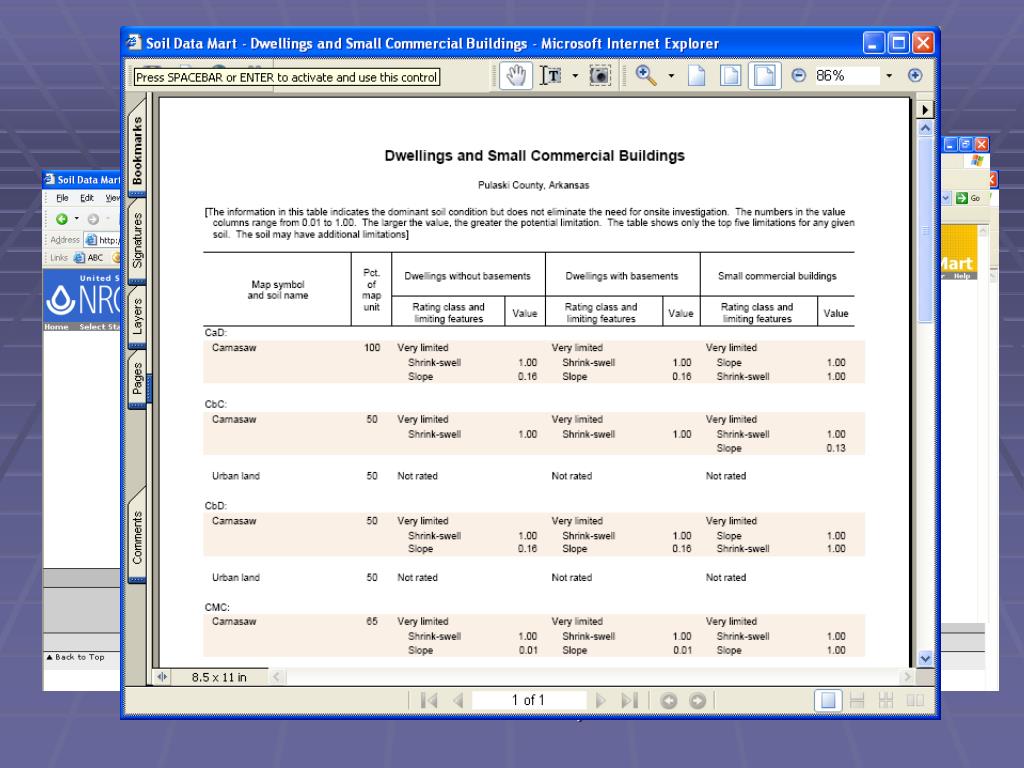Click the document pane options arrow above the scrollbar
This screenshot has width=1024, height=768.
[x=925, y=109]
